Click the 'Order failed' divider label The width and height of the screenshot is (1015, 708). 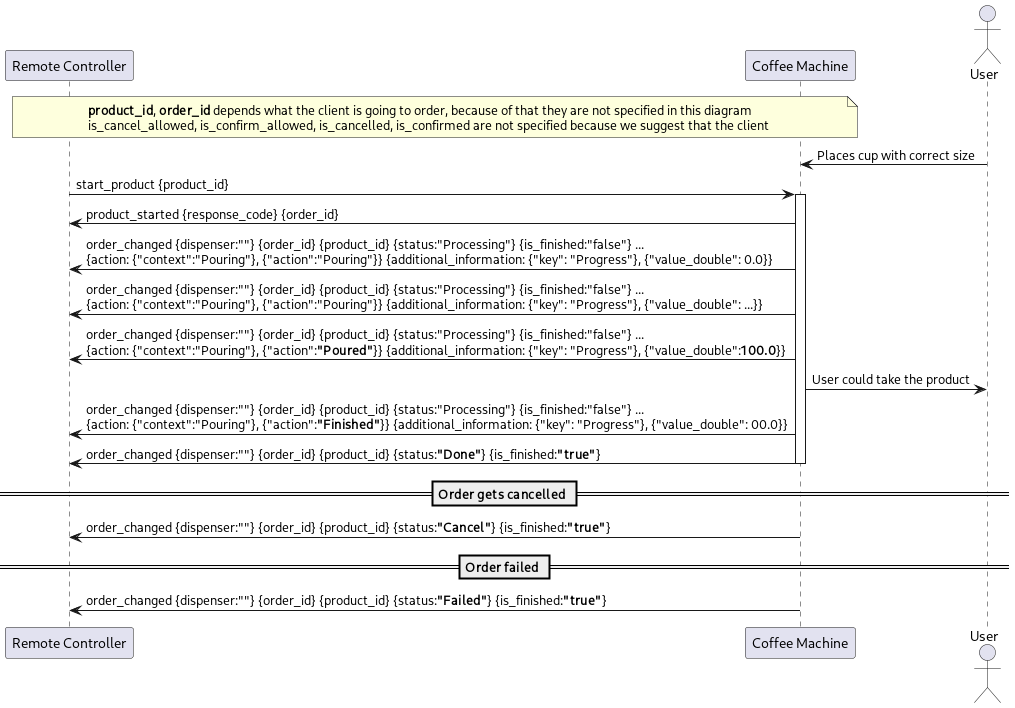(x=504, y=567)
